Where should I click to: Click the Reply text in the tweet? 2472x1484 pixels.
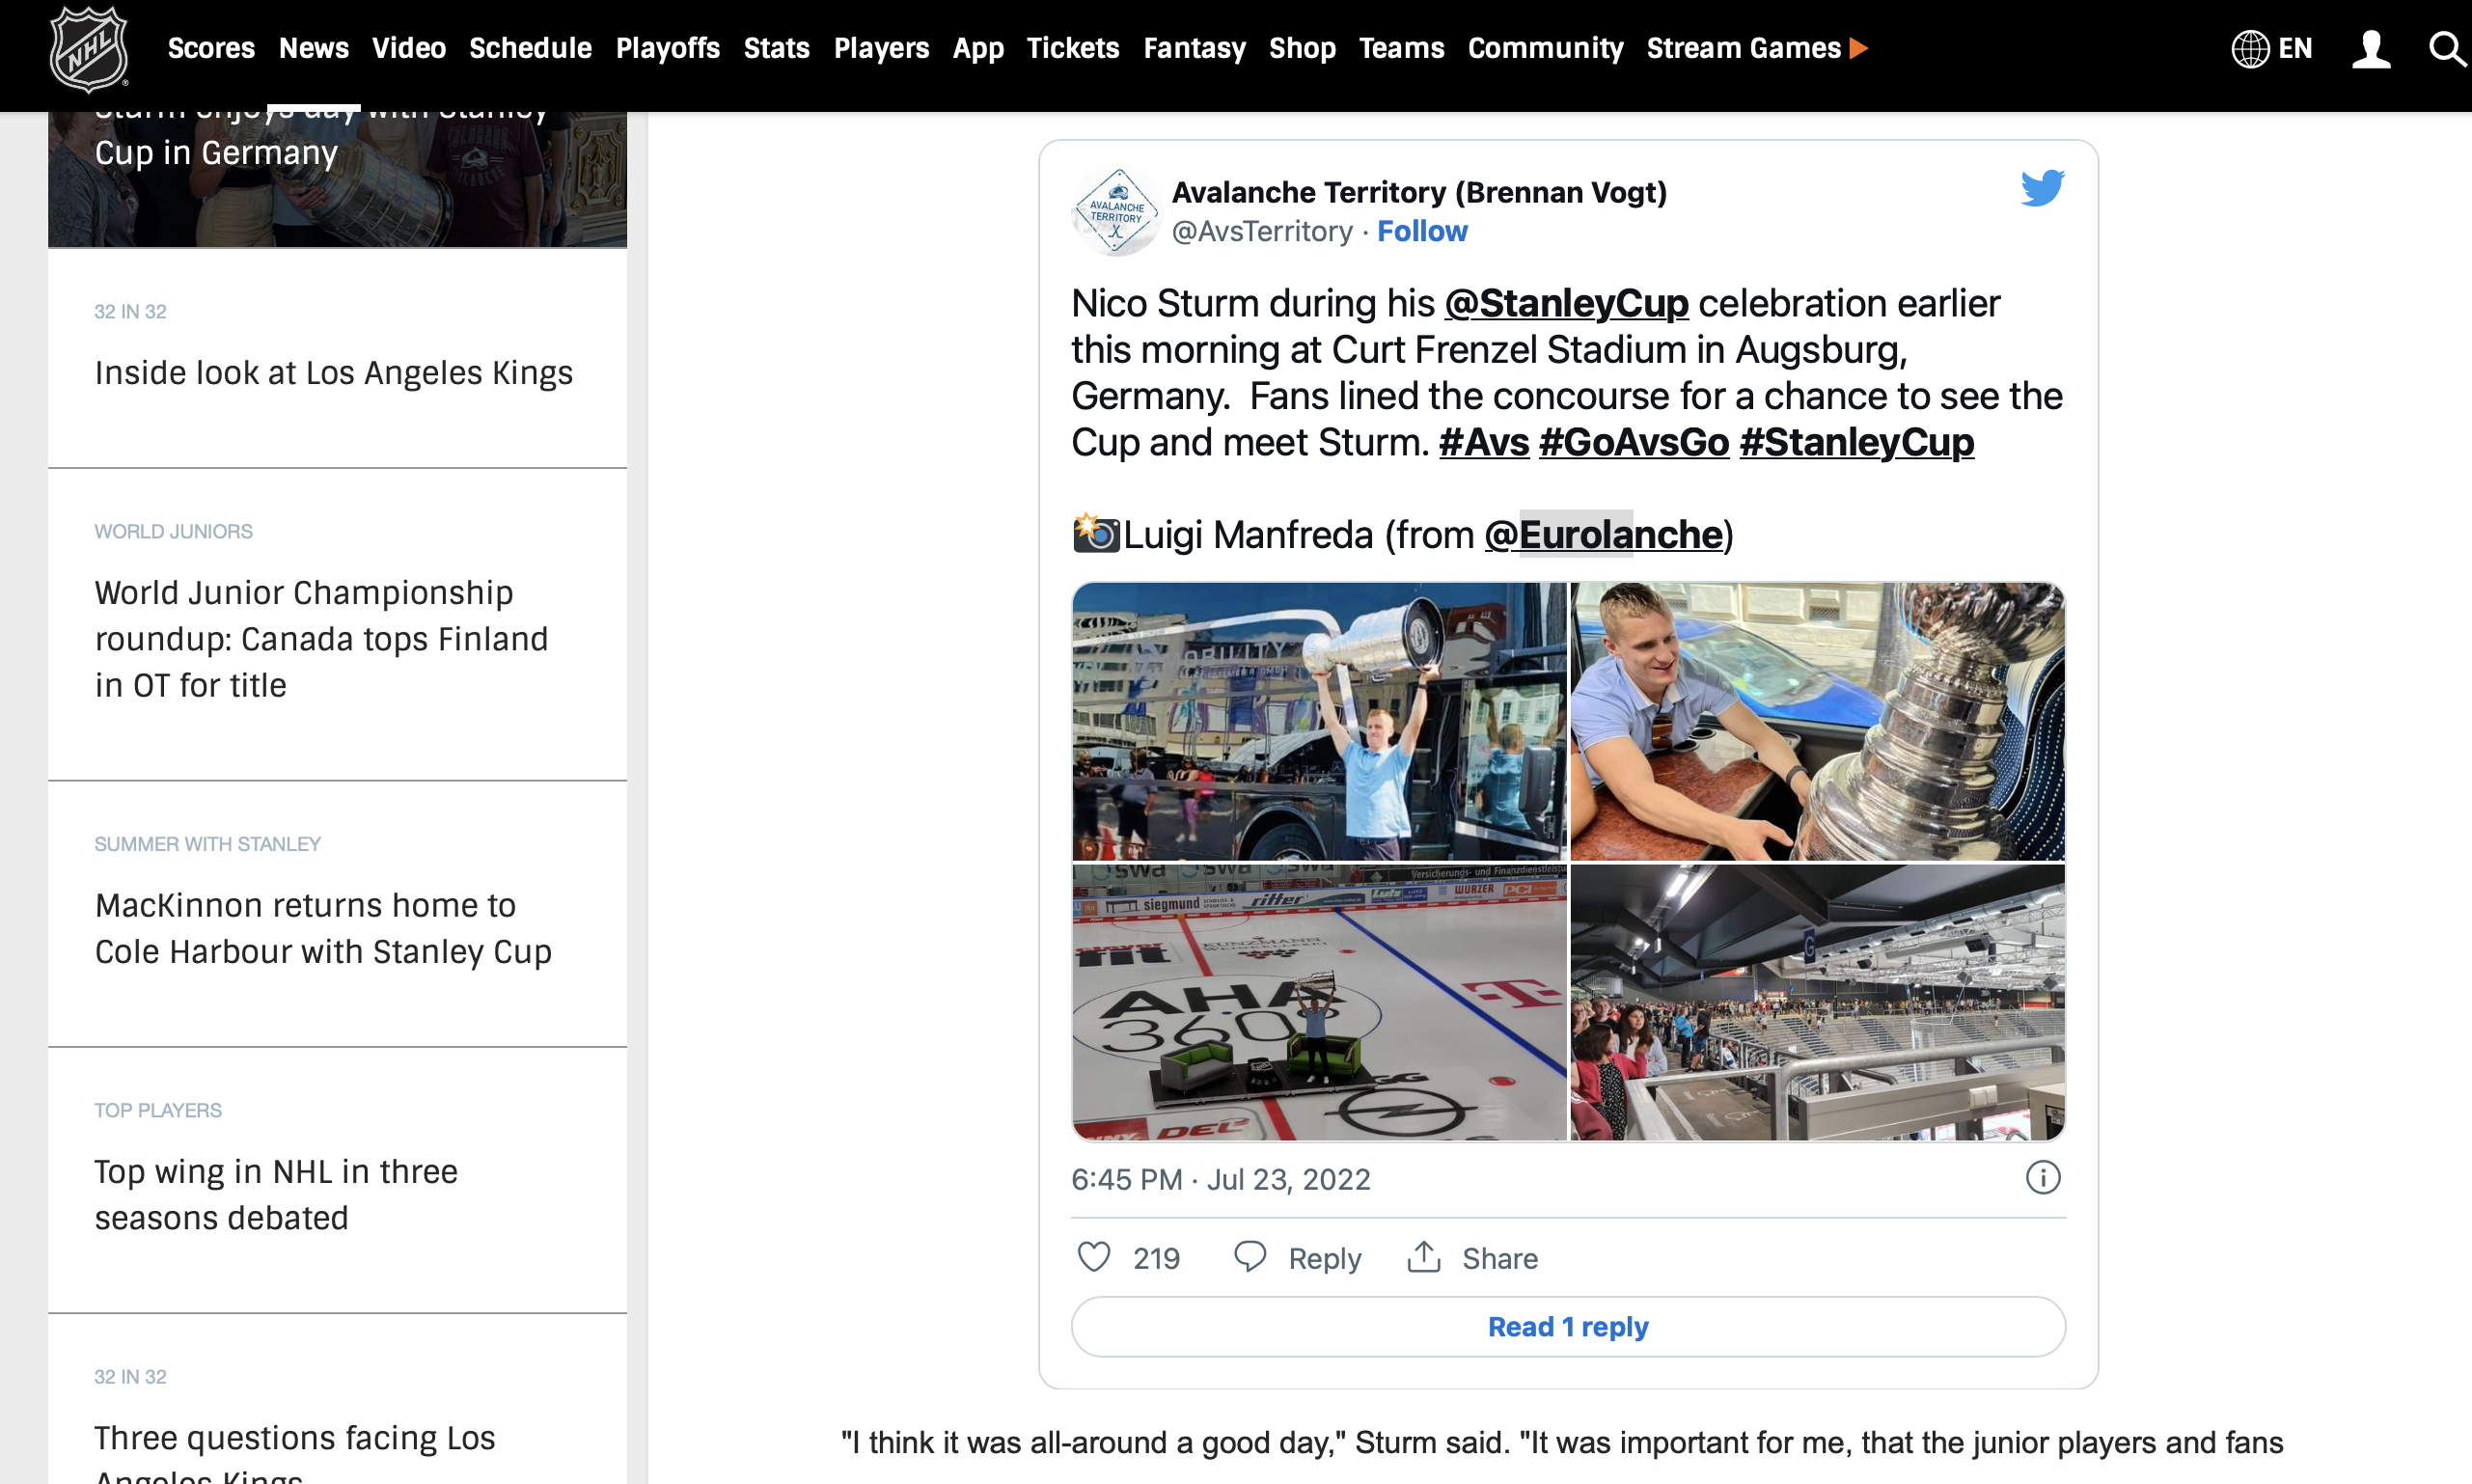[x=1324, y=1258]
